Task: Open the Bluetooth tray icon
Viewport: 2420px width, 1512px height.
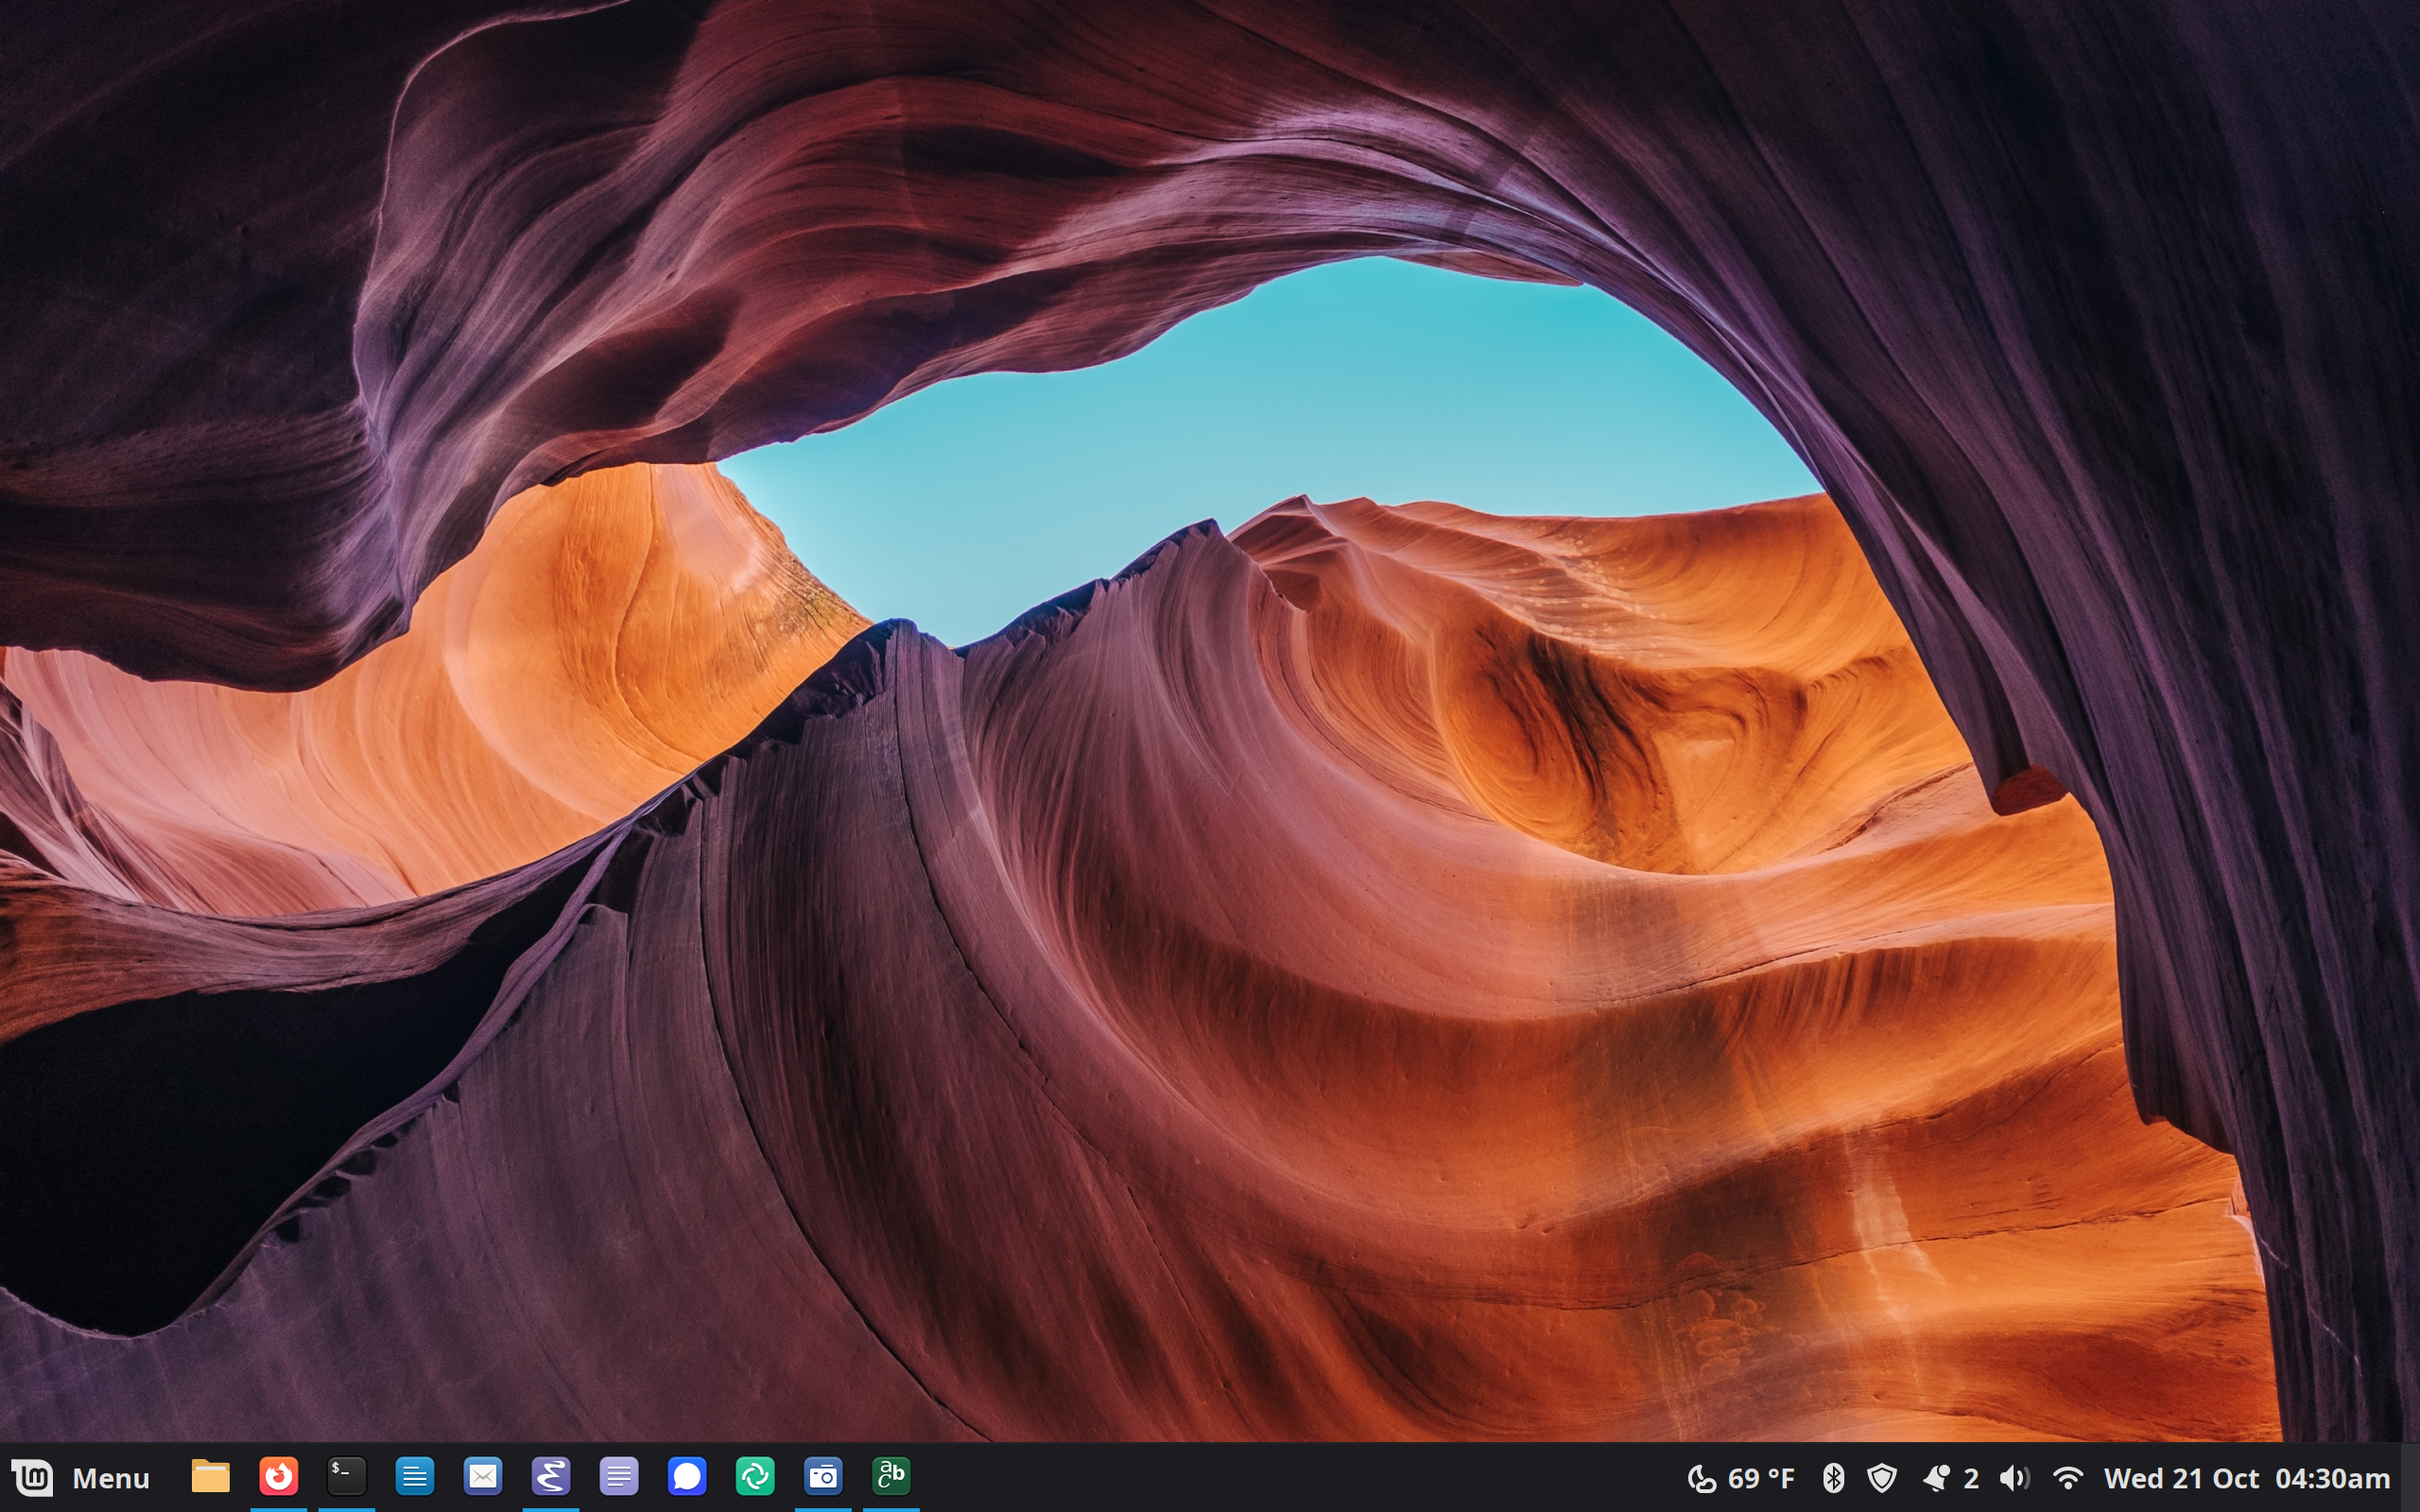Action: coord(1833,1478)
